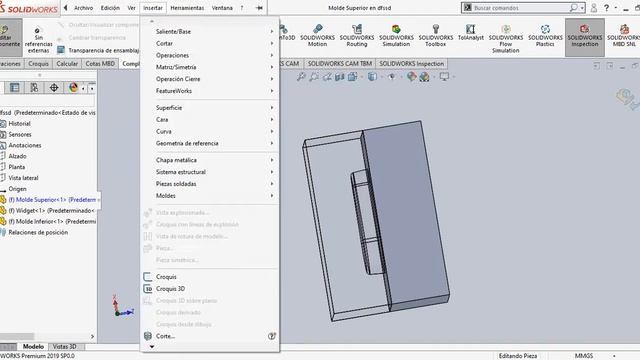Expand Chapa metálica submenu
This screenshot has height=360, width=640.
pos(210,160)
